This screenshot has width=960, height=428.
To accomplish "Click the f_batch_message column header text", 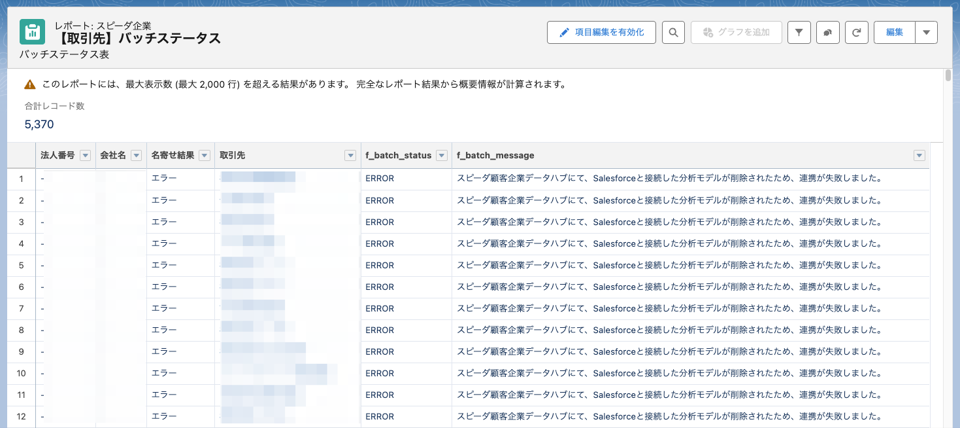I will [x=495, y=156].
